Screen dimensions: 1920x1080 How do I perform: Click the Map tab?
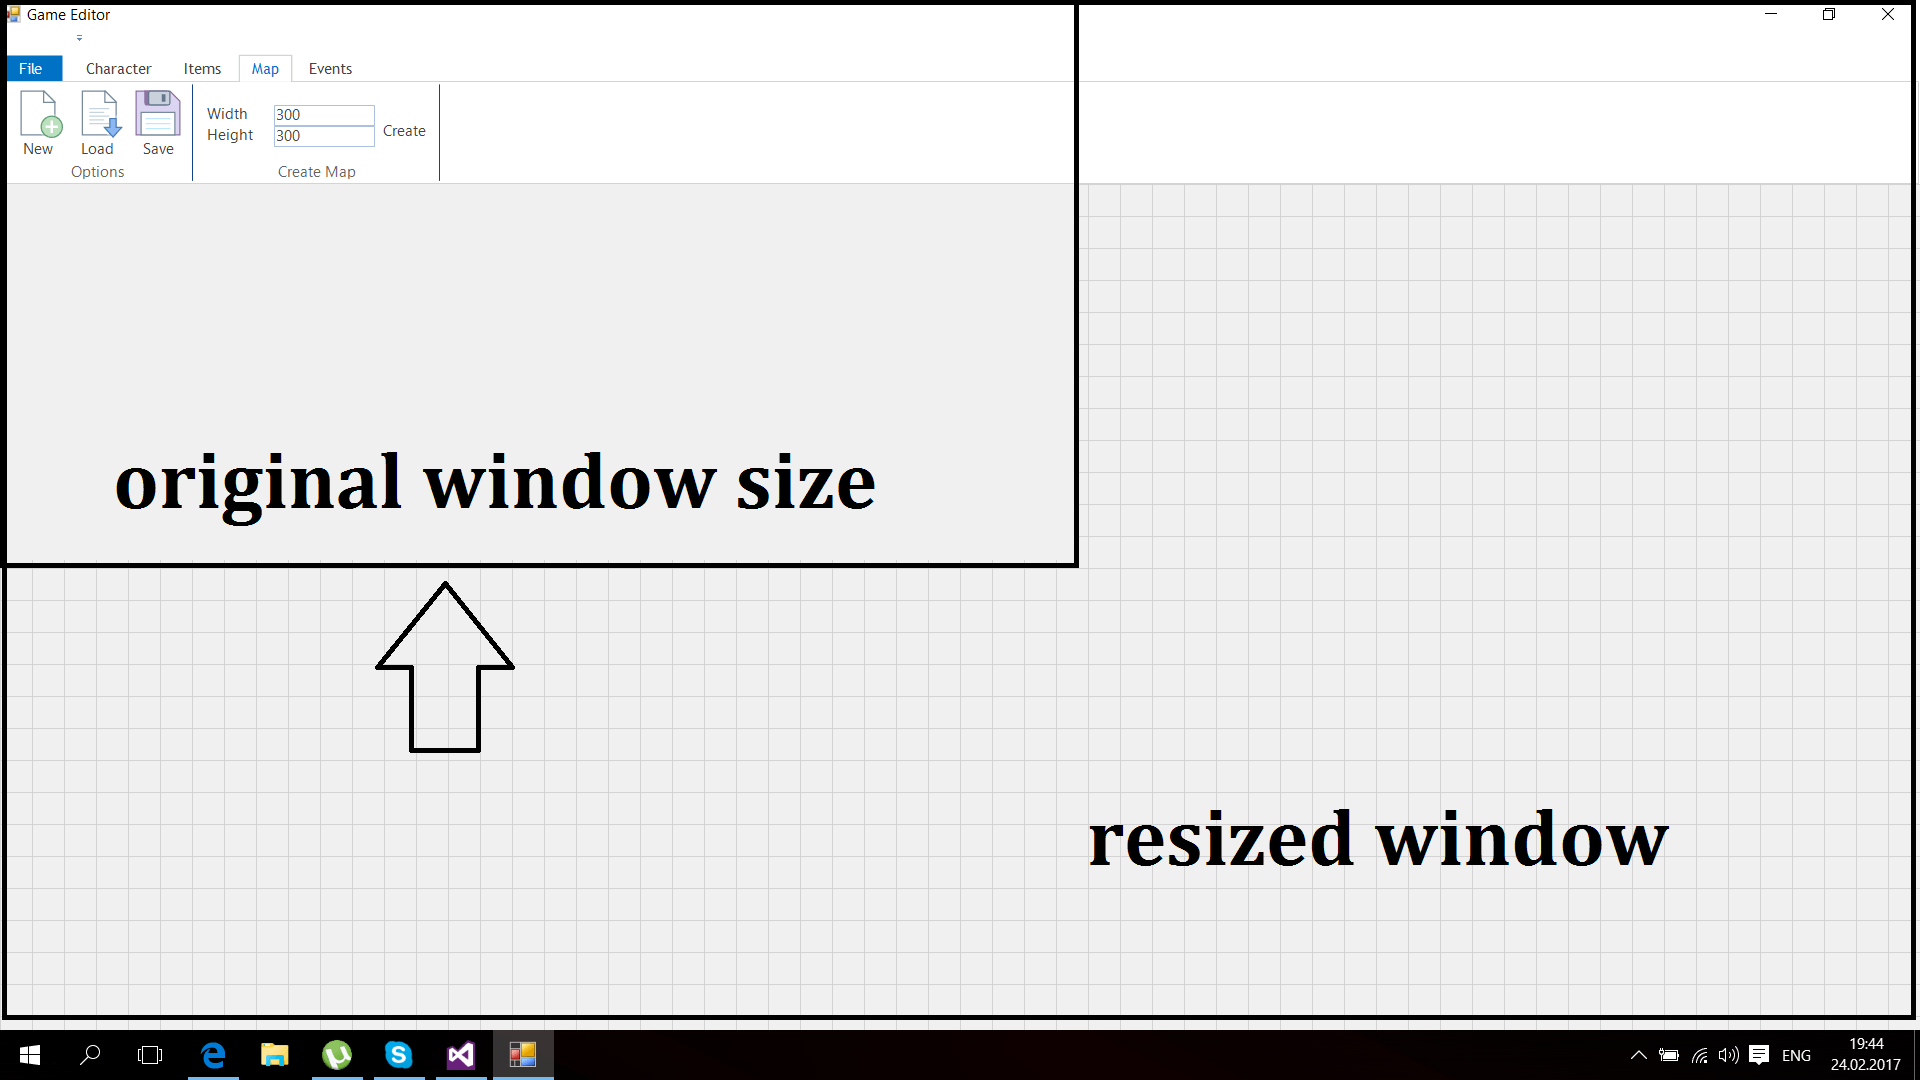point(265,67)
